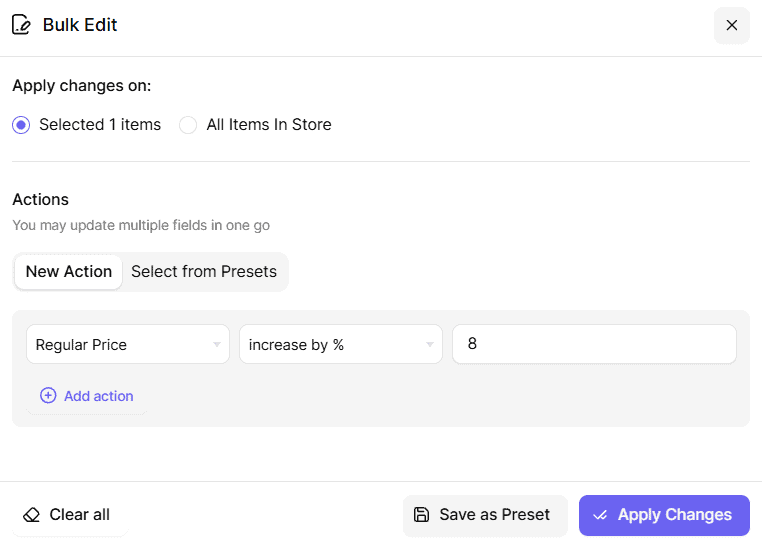
Task: Click the Bulk Edit pencil icon
Action: 21,25
